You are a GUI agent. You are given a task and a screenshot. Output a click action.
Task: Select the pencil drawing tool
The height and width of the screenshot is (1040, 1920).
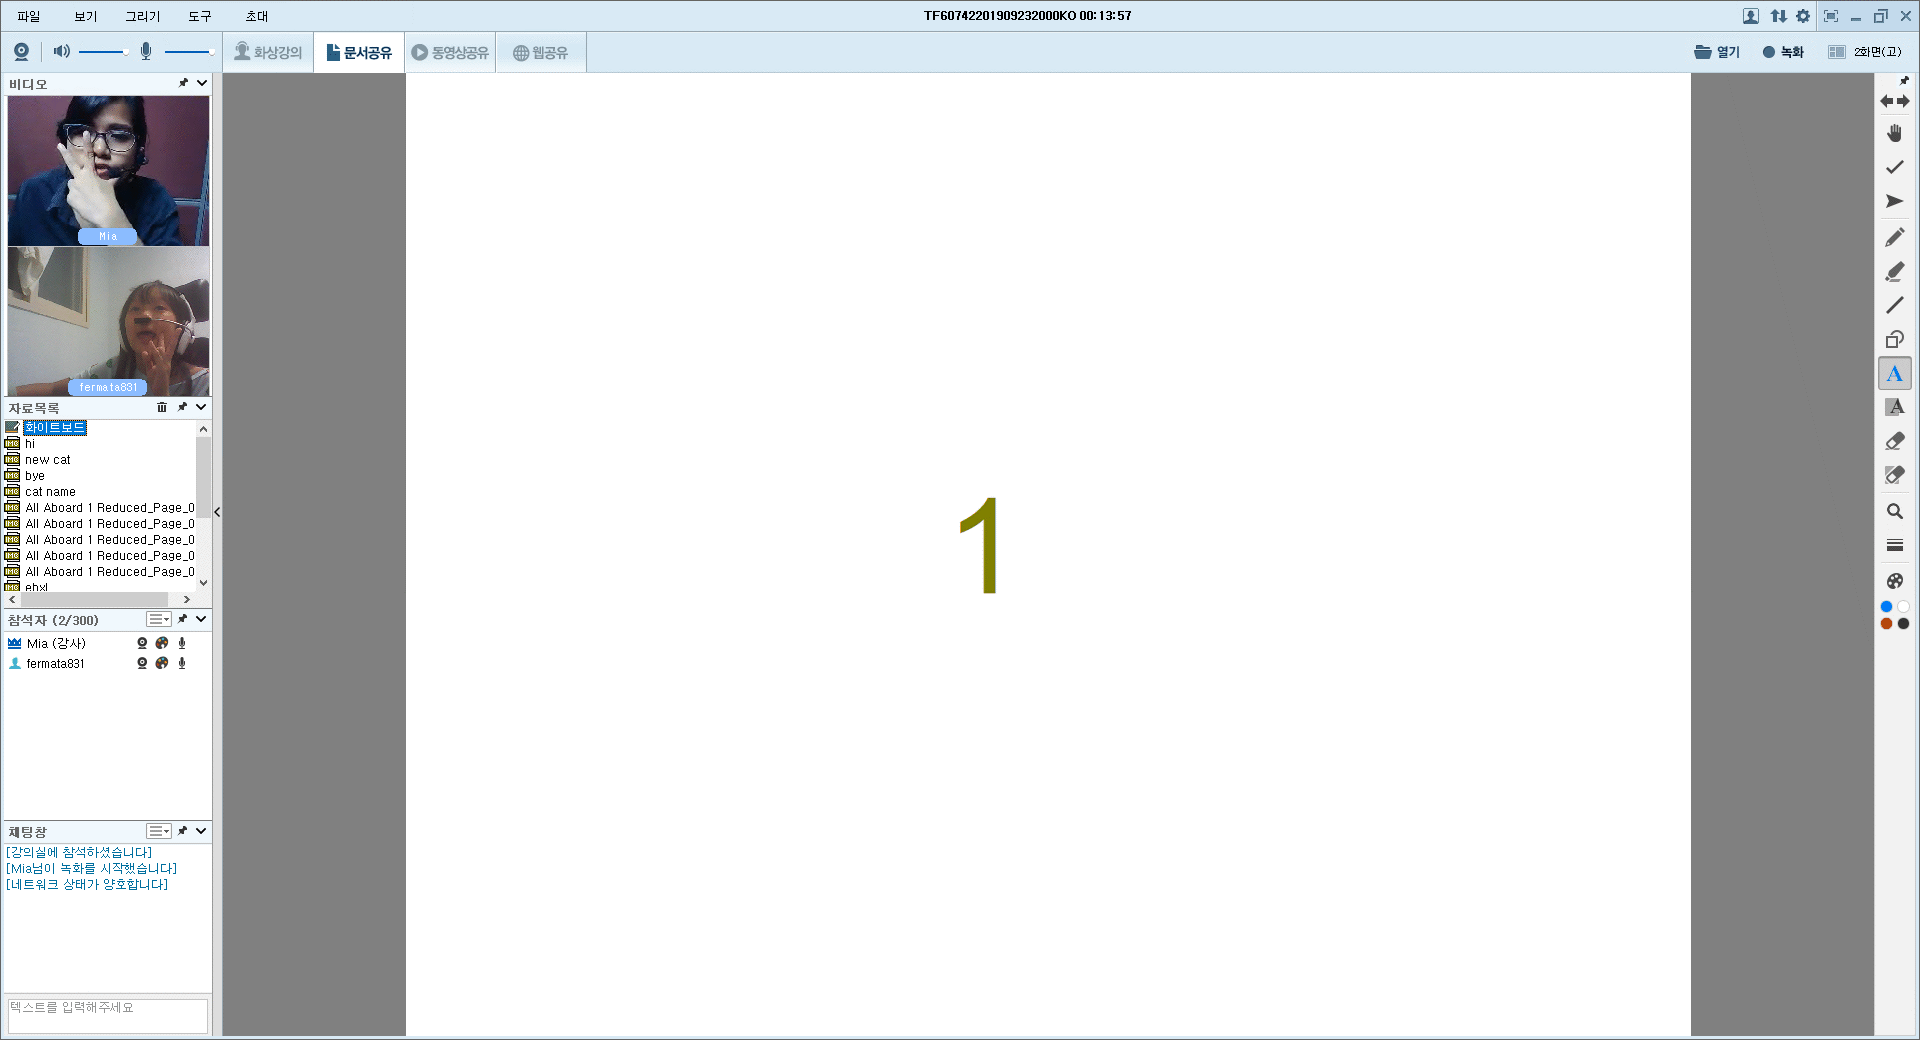coord(1894,237)
